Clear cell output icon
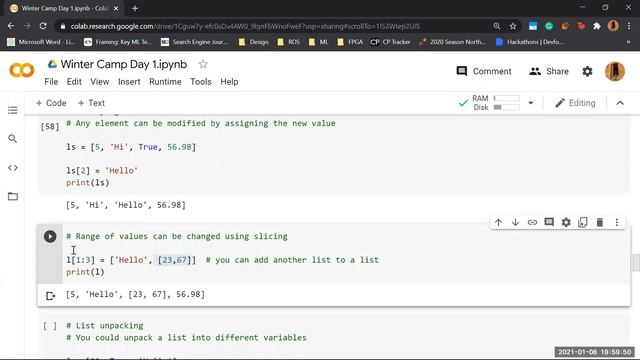 pyautogui.click(x=50, y=296)
